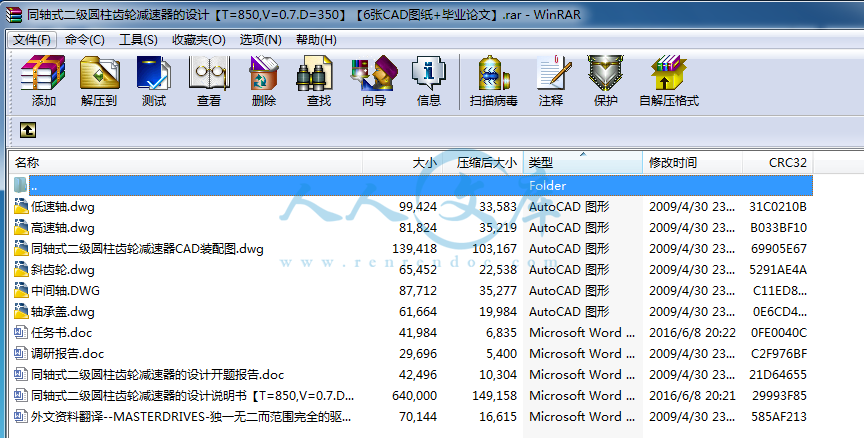This screenshot has width=864, height=438.
Task: Click the 删除 (Delete) toolbar icon
Action: tap(263, 73)
